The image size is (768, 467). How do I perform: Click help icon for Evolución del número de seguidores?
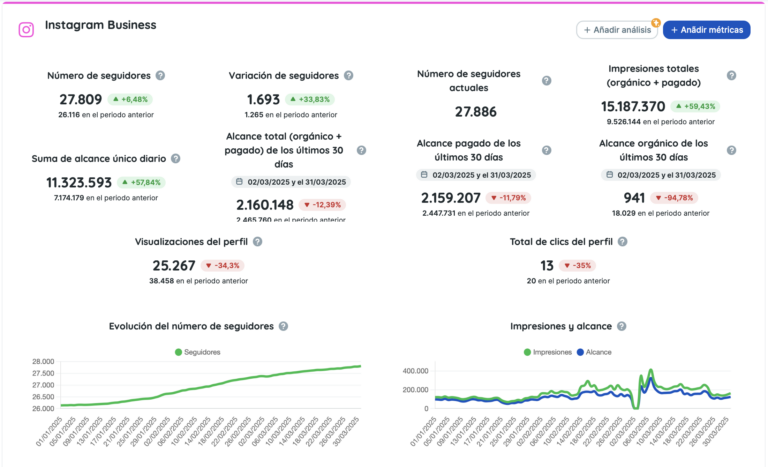[x=283, y=326]
